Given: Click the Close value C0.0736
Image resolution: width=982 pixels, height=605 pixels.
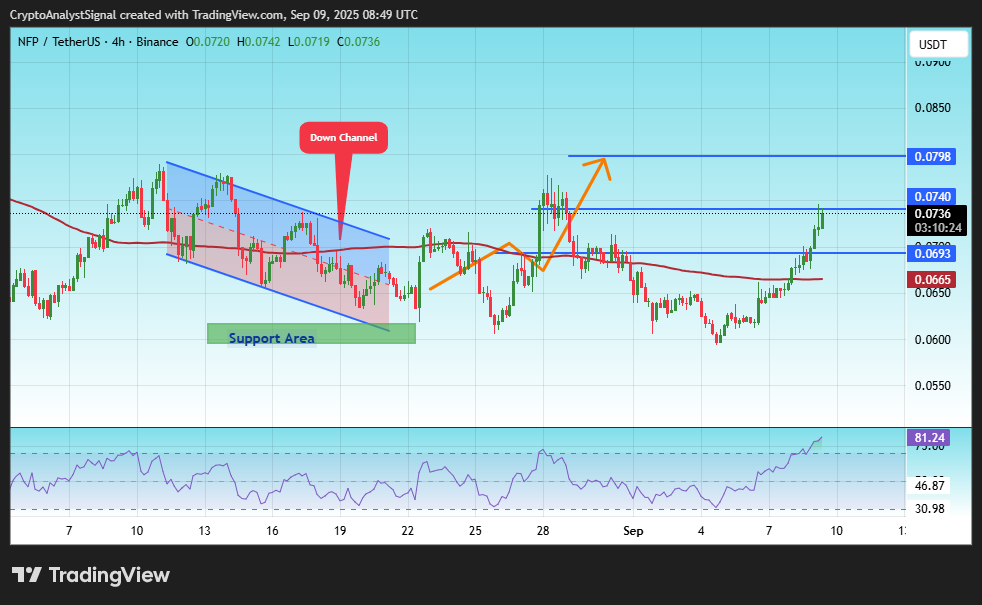Looking at the screenshot, I should click(358, 42).
